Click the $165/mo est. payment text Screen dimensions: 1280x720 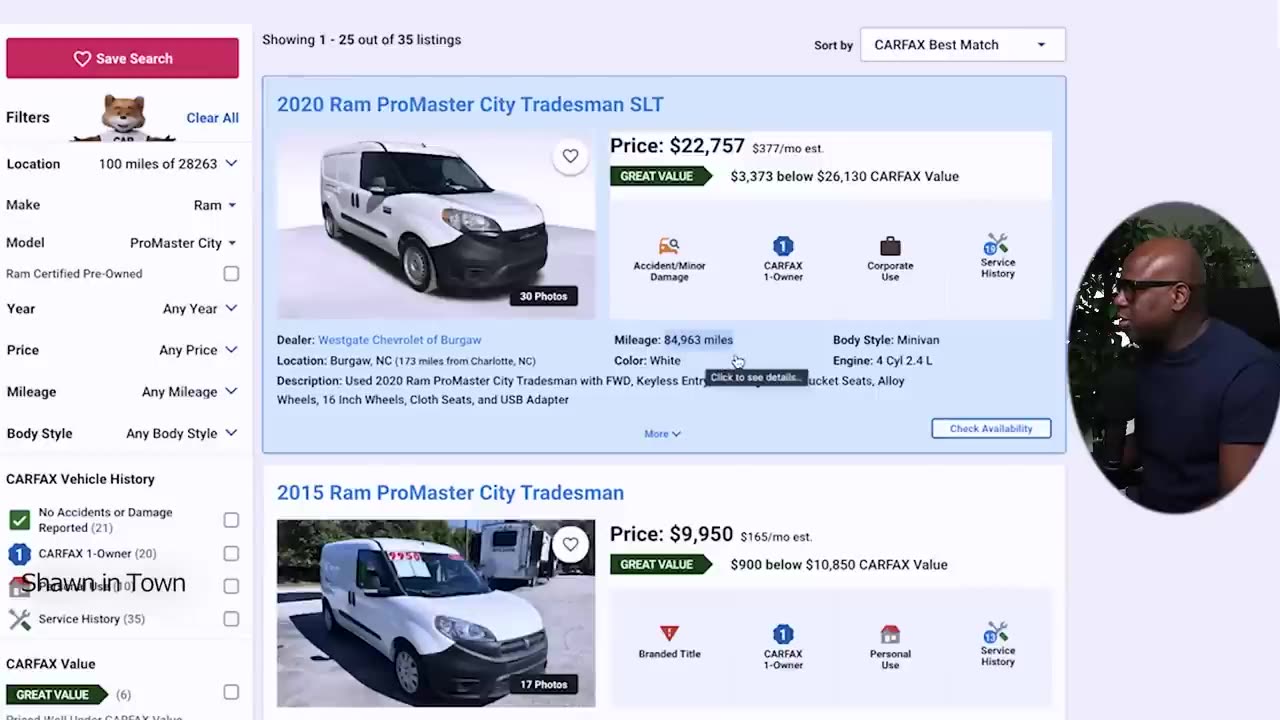(x=776, y=536)
